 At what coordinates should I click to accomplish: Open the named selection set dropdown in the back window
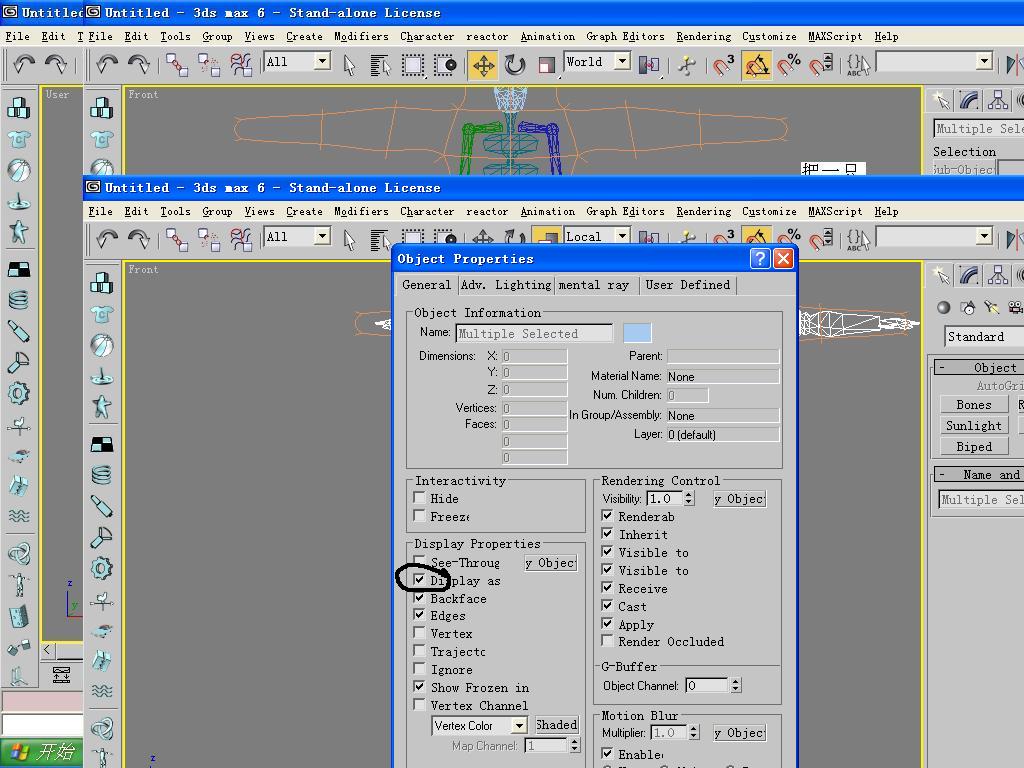point(985,61)
